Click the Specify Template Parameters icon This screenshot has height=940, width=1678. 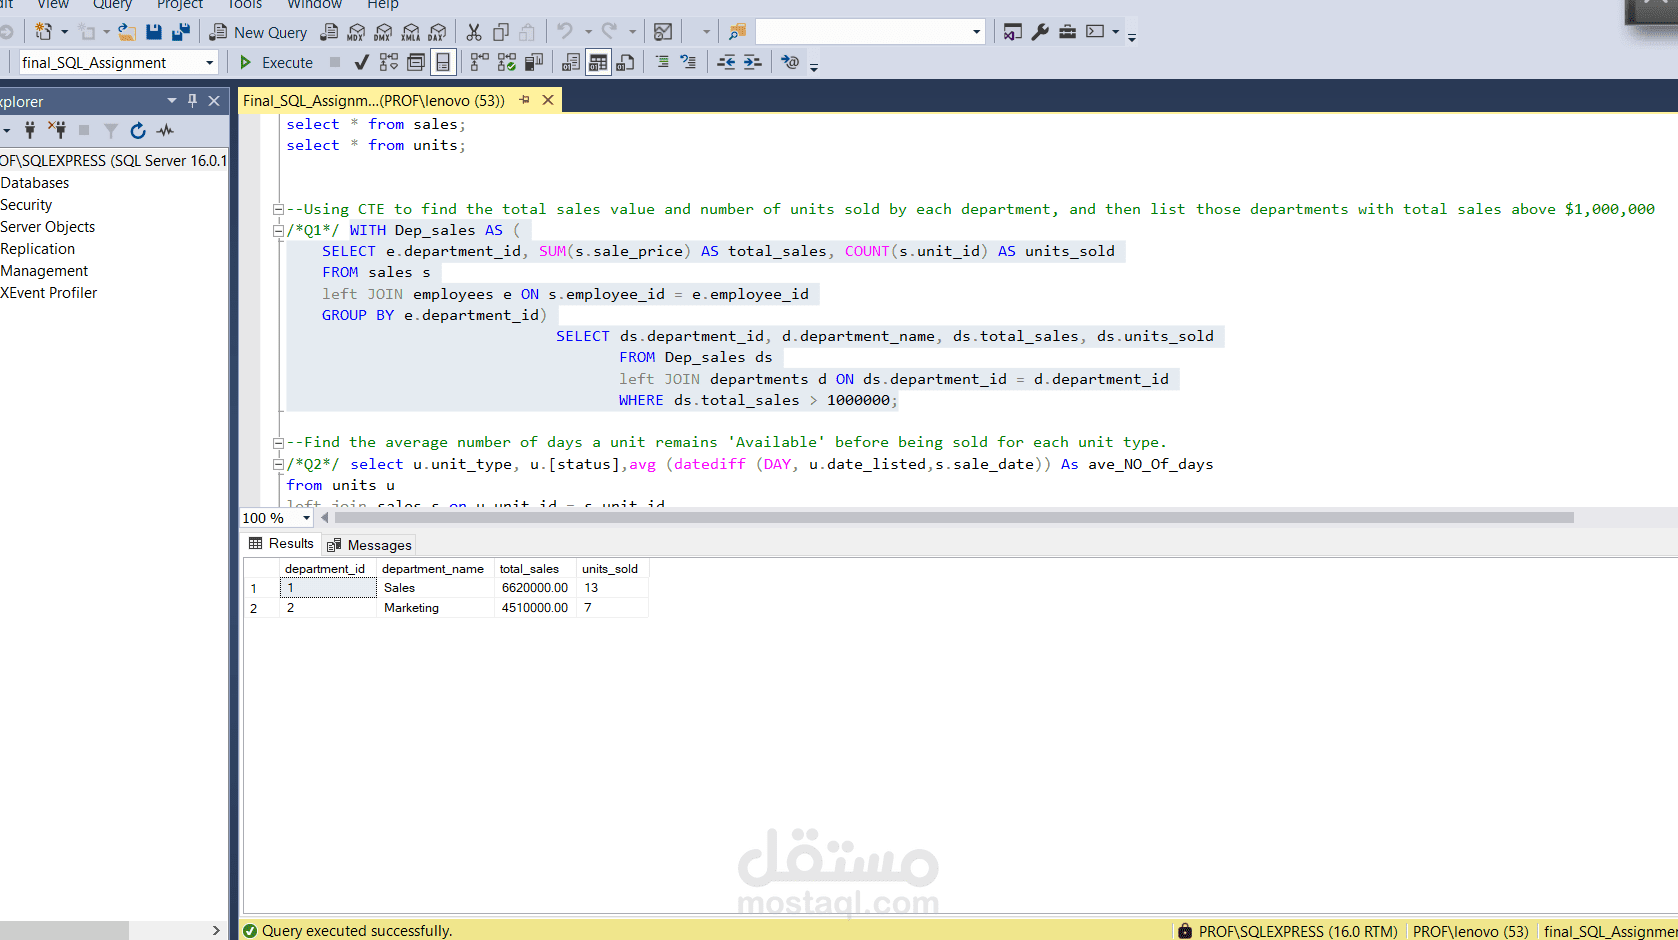click(790, 62)
